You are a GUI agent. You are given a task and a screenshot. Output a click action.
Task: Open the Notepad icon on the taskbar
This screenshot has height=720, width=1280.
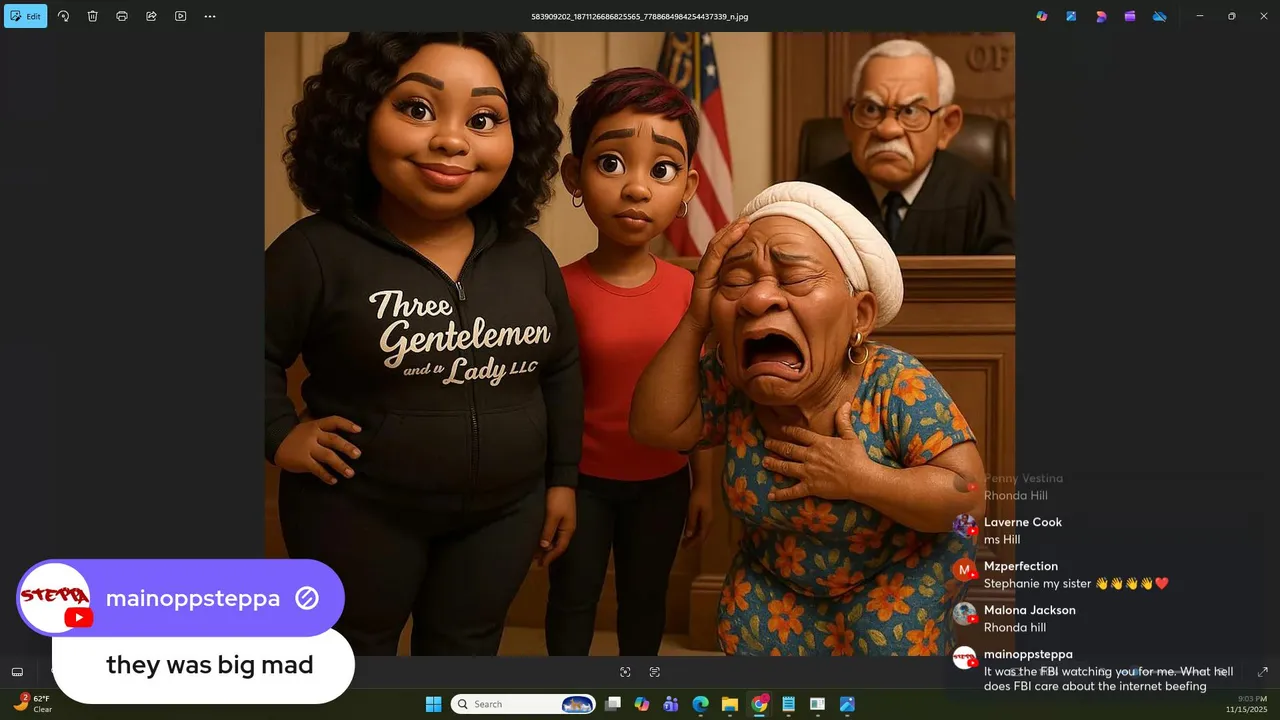coord(789,704)
